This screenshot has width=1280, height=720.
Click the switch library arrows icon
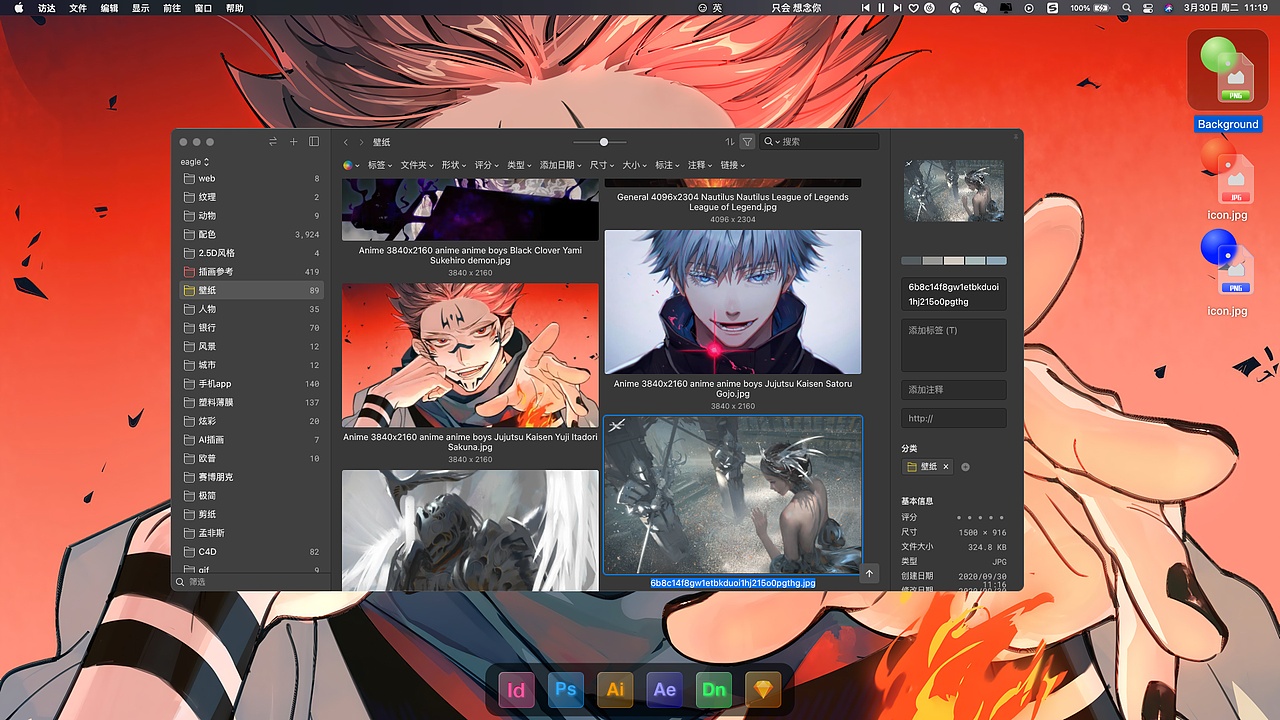click(273, 142)
